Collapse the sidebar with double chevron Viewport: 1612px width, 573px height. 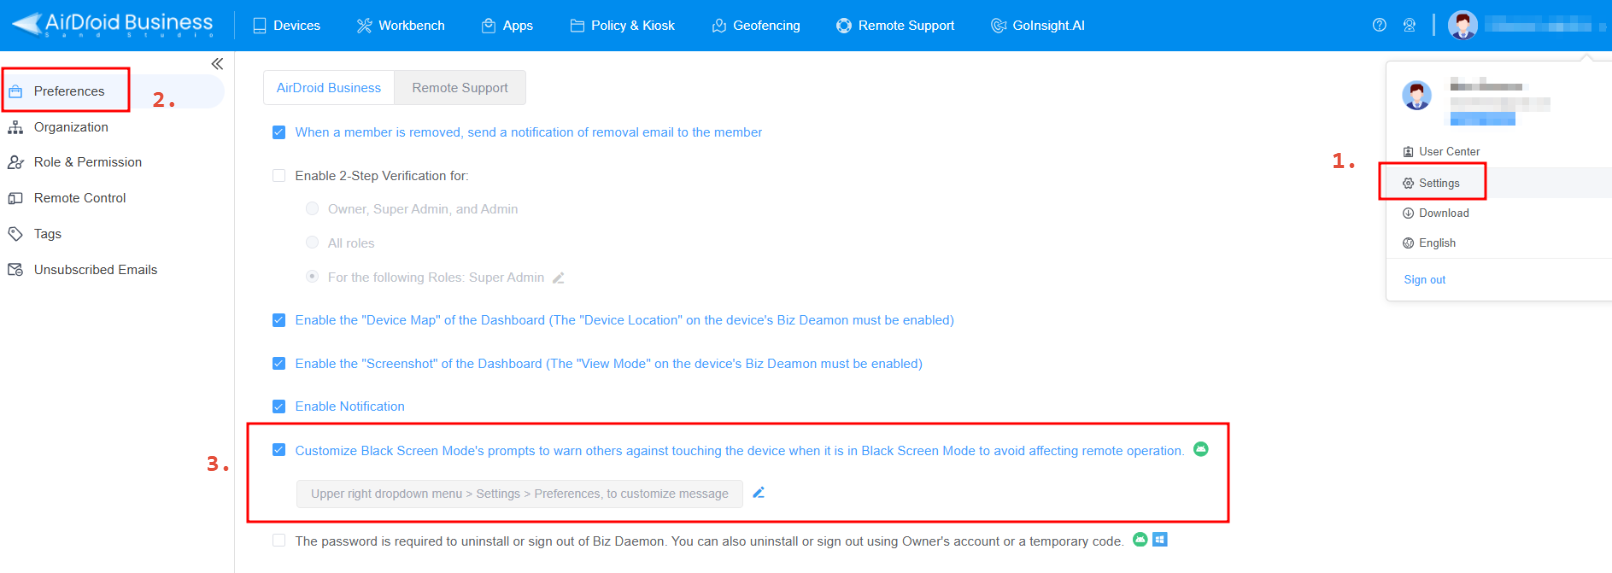[217, 63]
